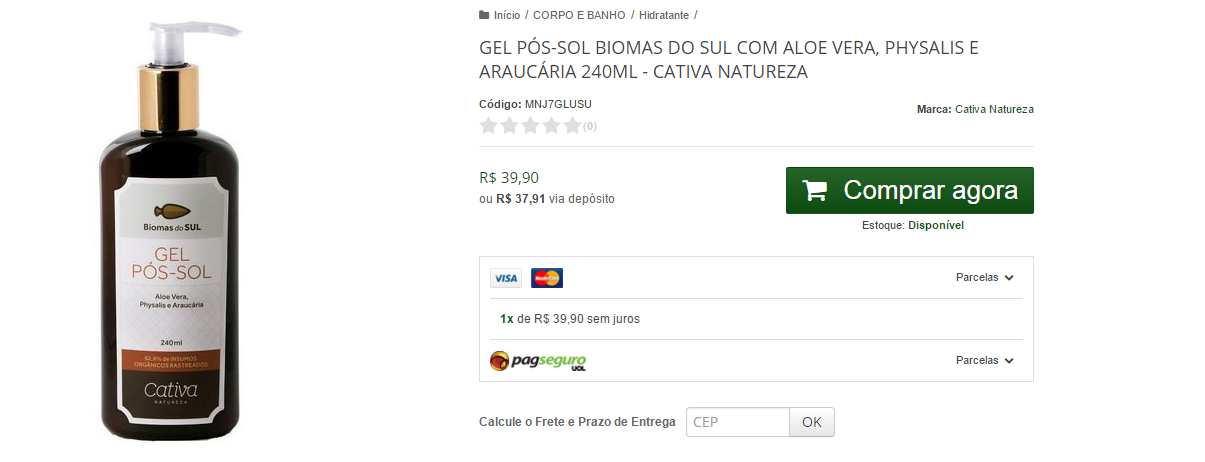Expand Parcelas in the PagSeguro row

pos(984,361)
